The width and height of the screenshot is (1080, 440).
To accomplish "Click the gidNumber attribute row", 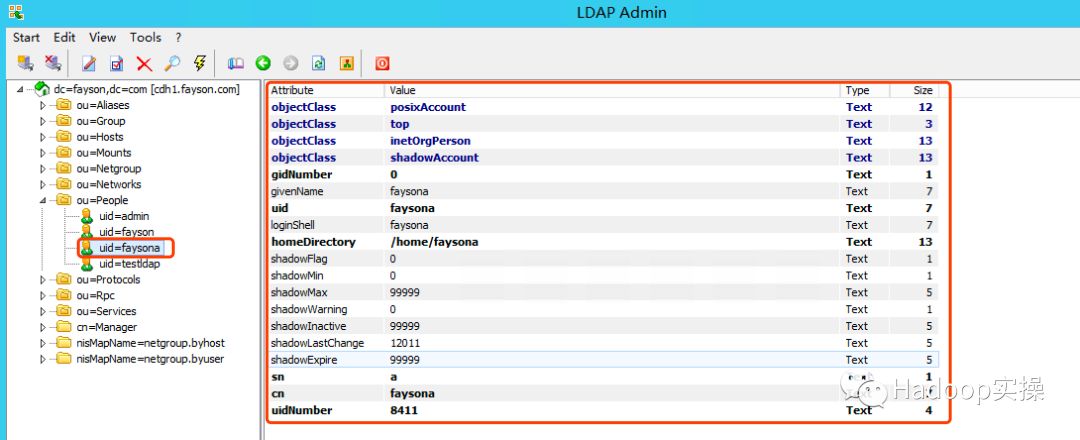I will (x=603, y=175).
